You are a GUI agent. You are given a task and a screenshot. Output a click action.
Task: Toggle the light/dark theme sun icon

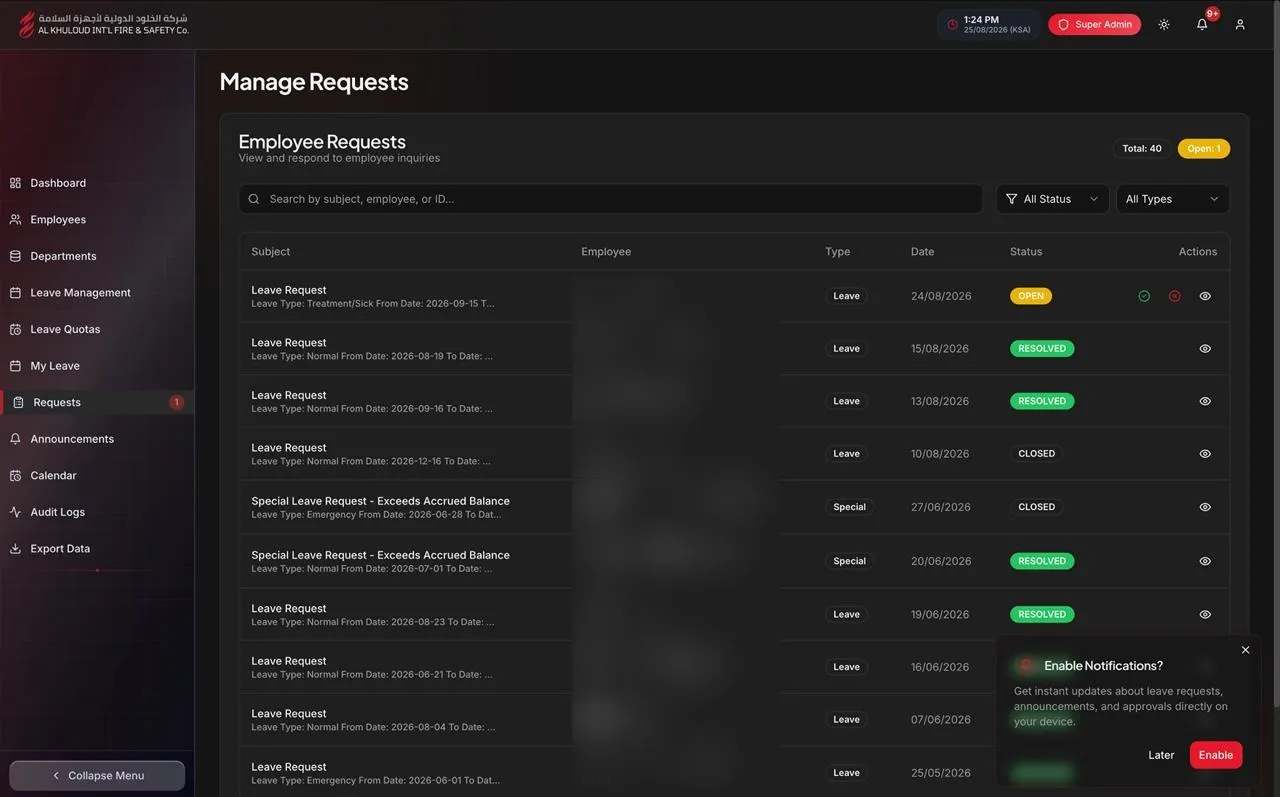click(1164, 25)
